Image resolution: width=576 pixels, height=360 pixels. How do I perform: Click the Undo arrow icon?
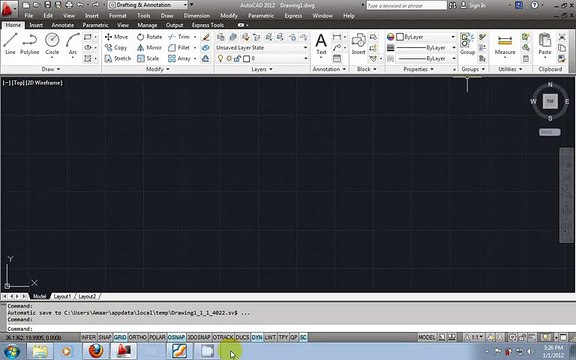[80, 5]
